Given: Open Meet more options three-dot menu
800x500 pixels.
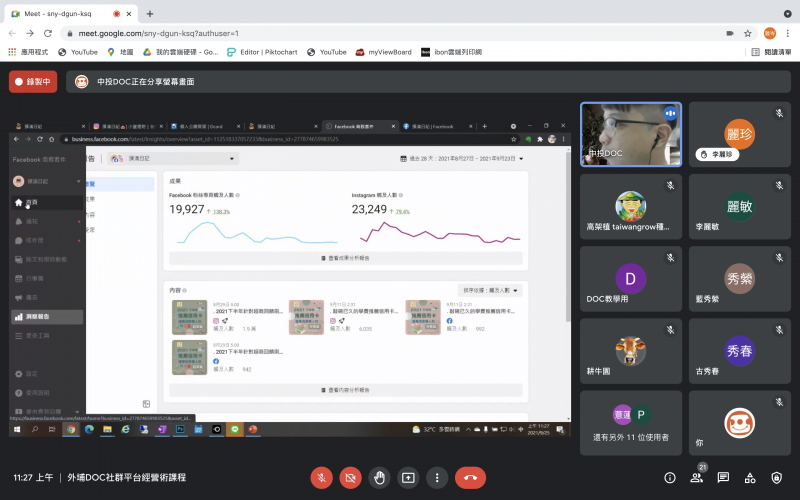Looking at the screenshot, I should pos(437,478).
